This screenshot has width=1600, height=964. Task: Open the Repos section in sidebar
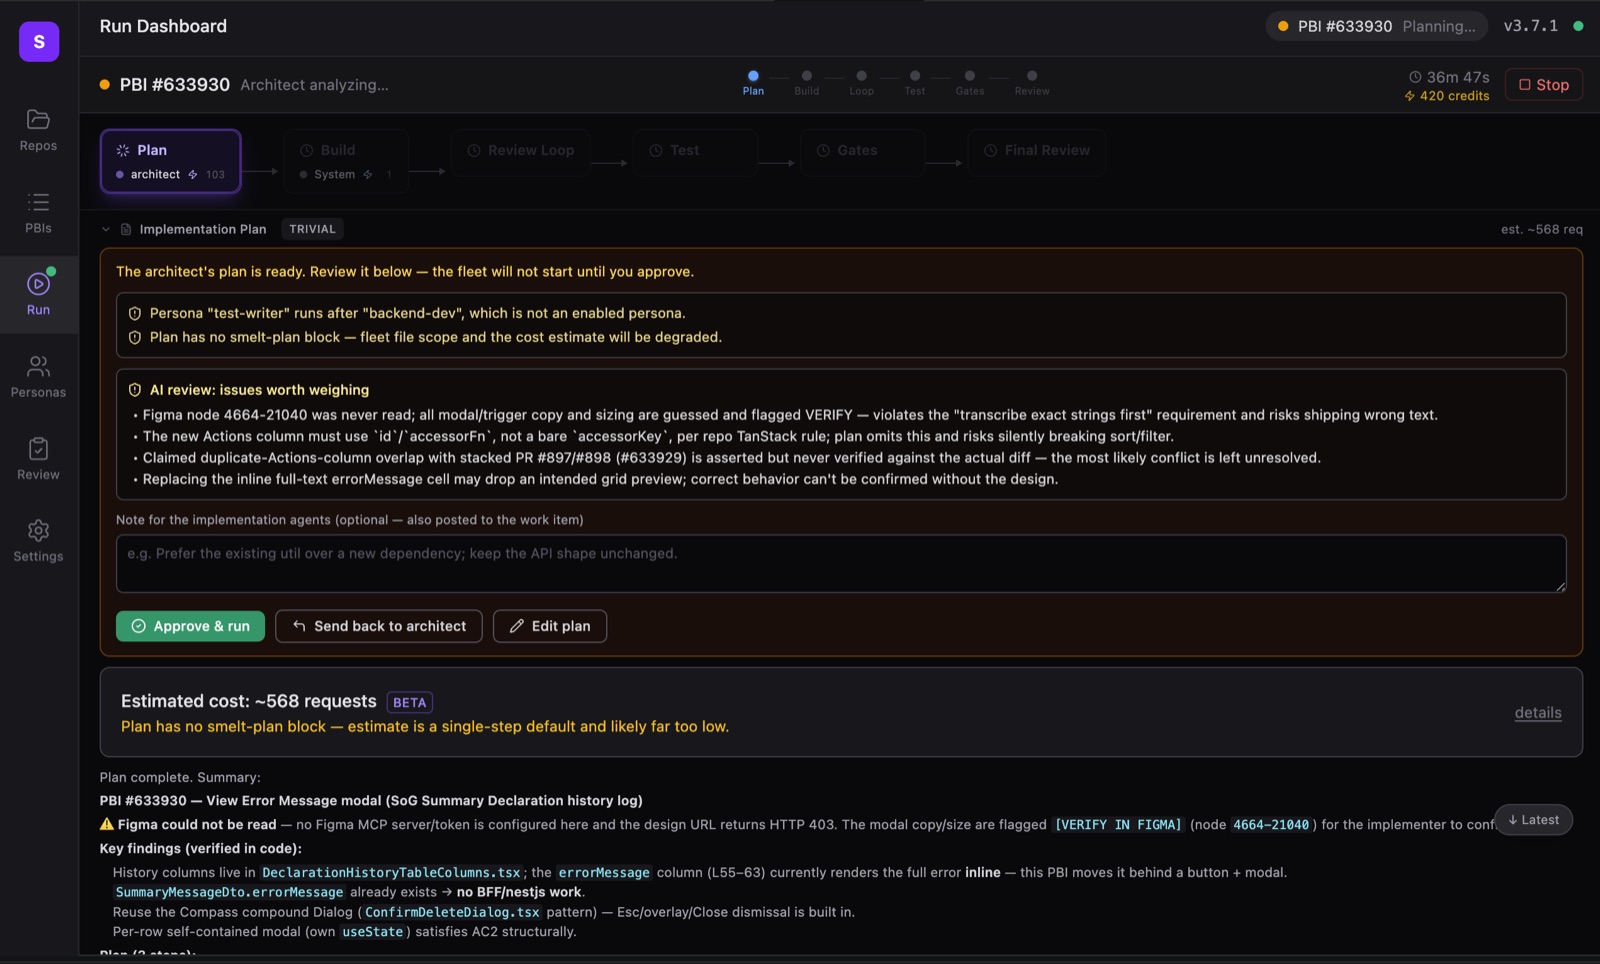(38, 130)
